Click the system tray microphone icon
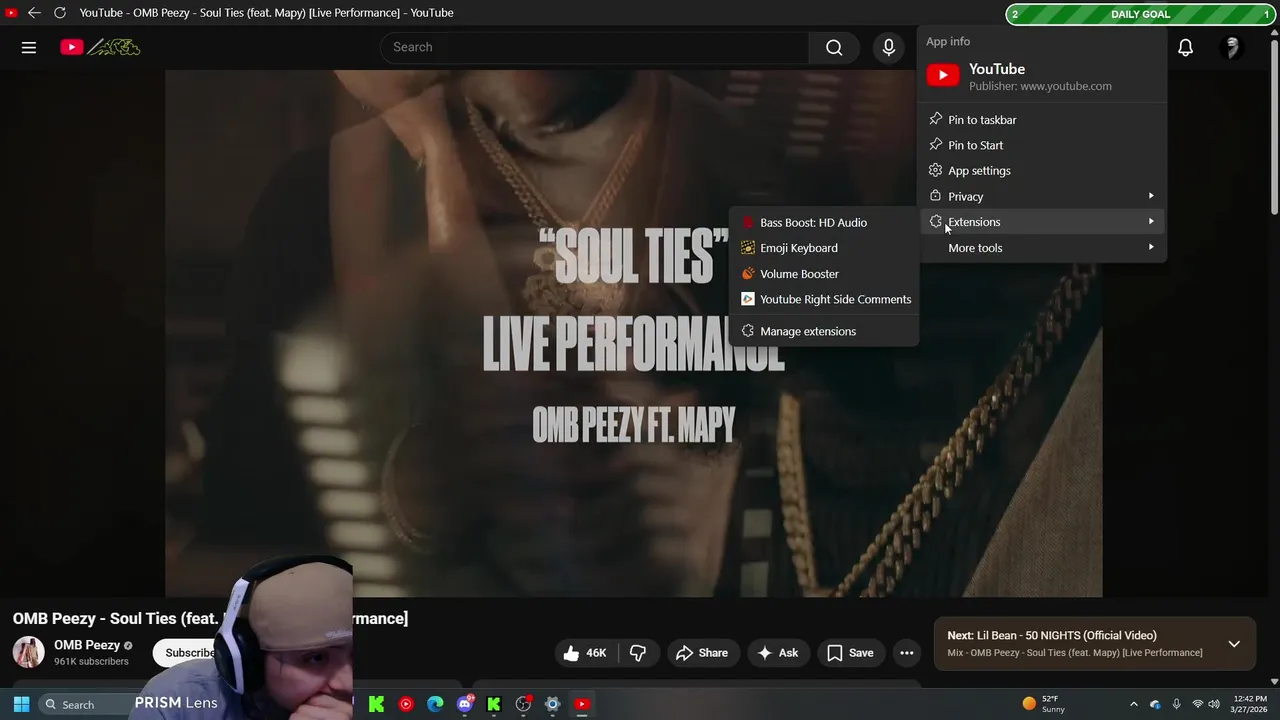Viewport: 1280px width, 720px height. (x=1176, y=704)
